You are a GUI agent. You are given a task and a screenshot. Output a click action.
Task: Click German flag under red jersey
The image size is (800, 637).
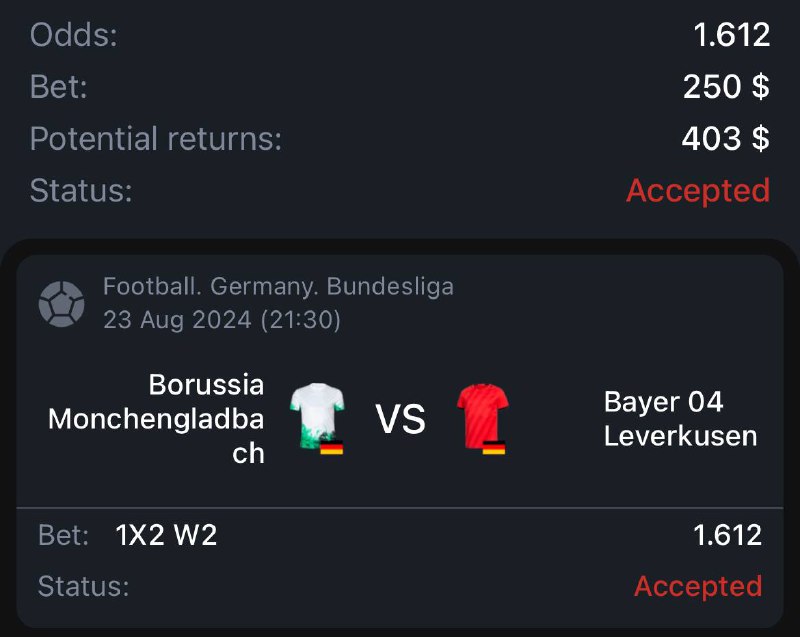(x=494, y=446)
